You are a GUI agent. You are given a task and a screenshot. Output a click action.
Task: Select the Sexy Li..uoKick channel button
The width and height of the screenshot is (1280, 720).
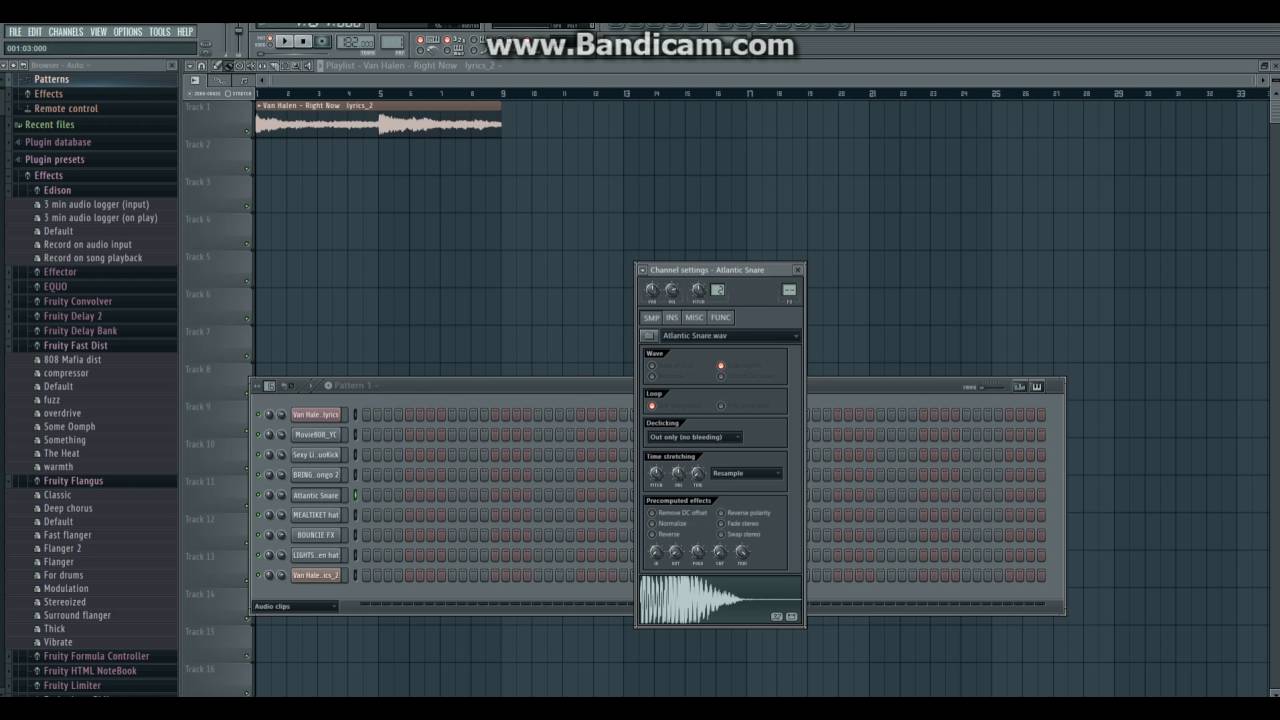(x=316, y=455)
